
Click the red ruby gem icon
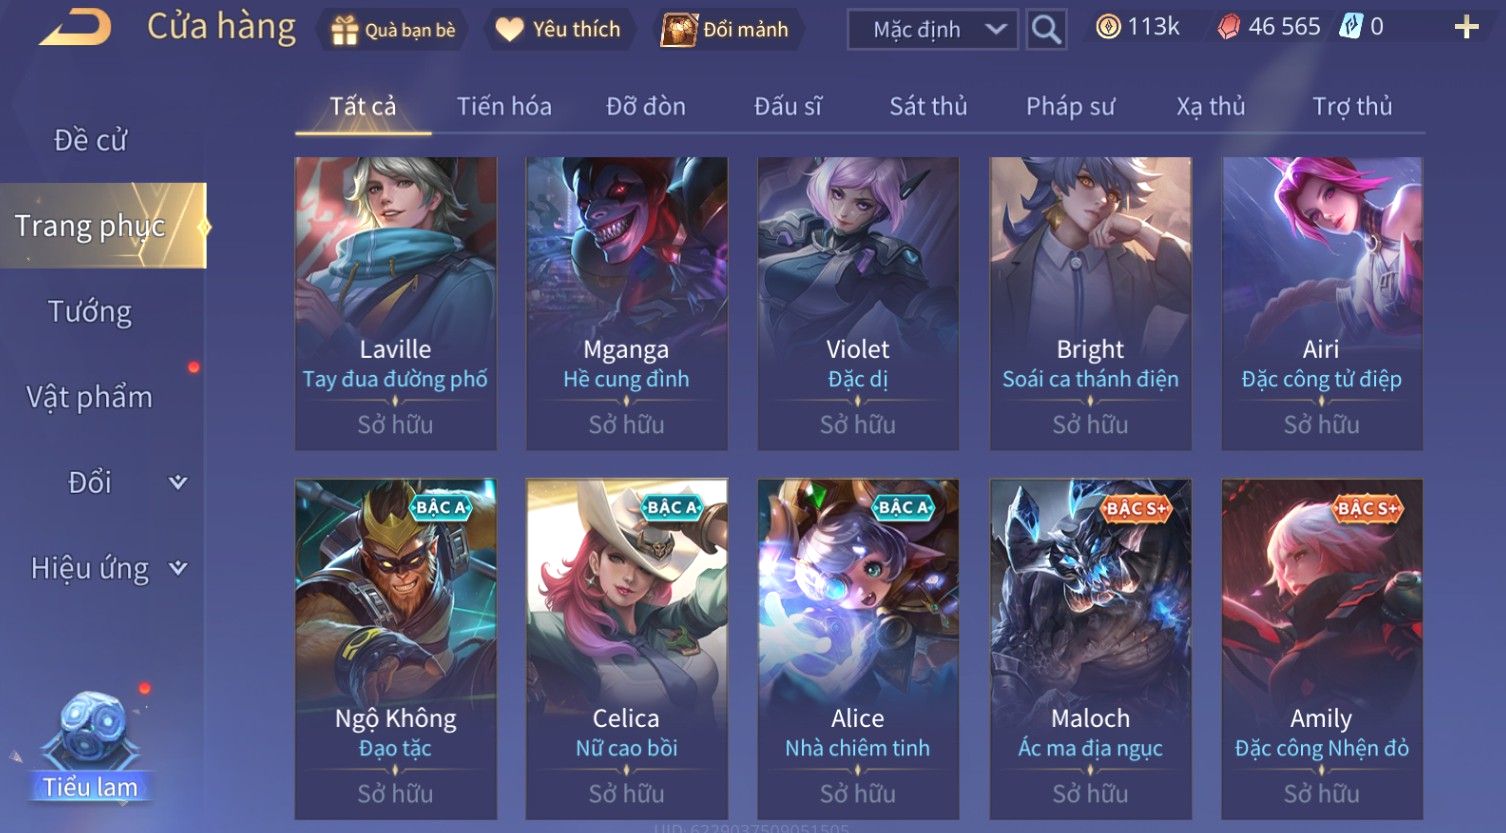click(x=1228, y=27)
